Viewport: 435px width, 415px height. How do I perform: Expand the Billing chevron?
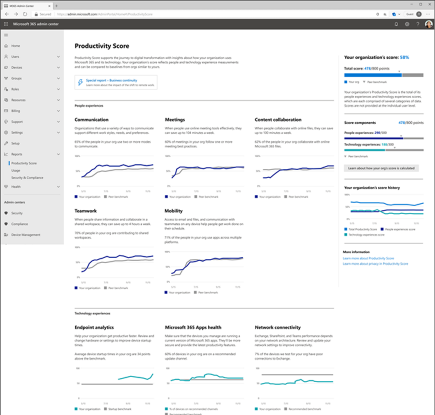coord(58,111)
